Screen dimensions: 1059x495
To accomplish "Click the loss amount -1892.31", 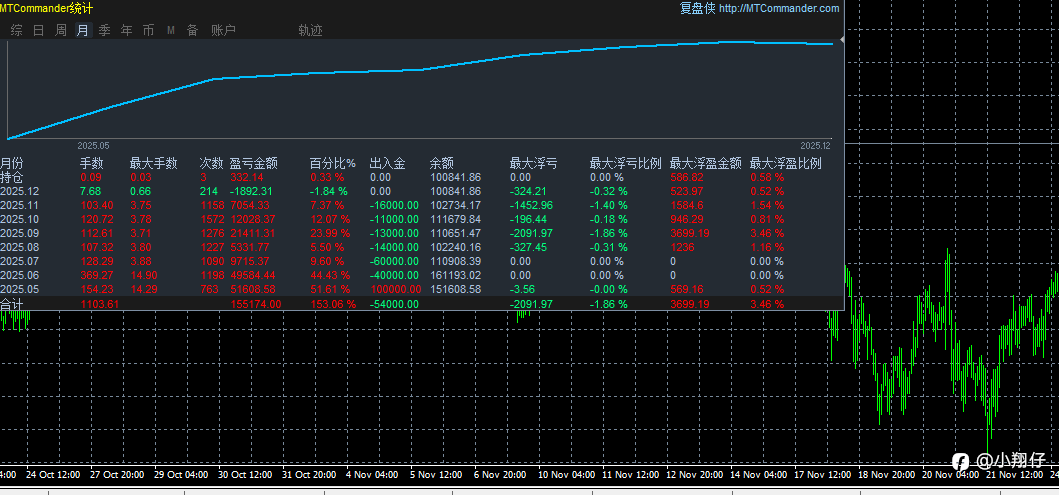I will [251, 191].
